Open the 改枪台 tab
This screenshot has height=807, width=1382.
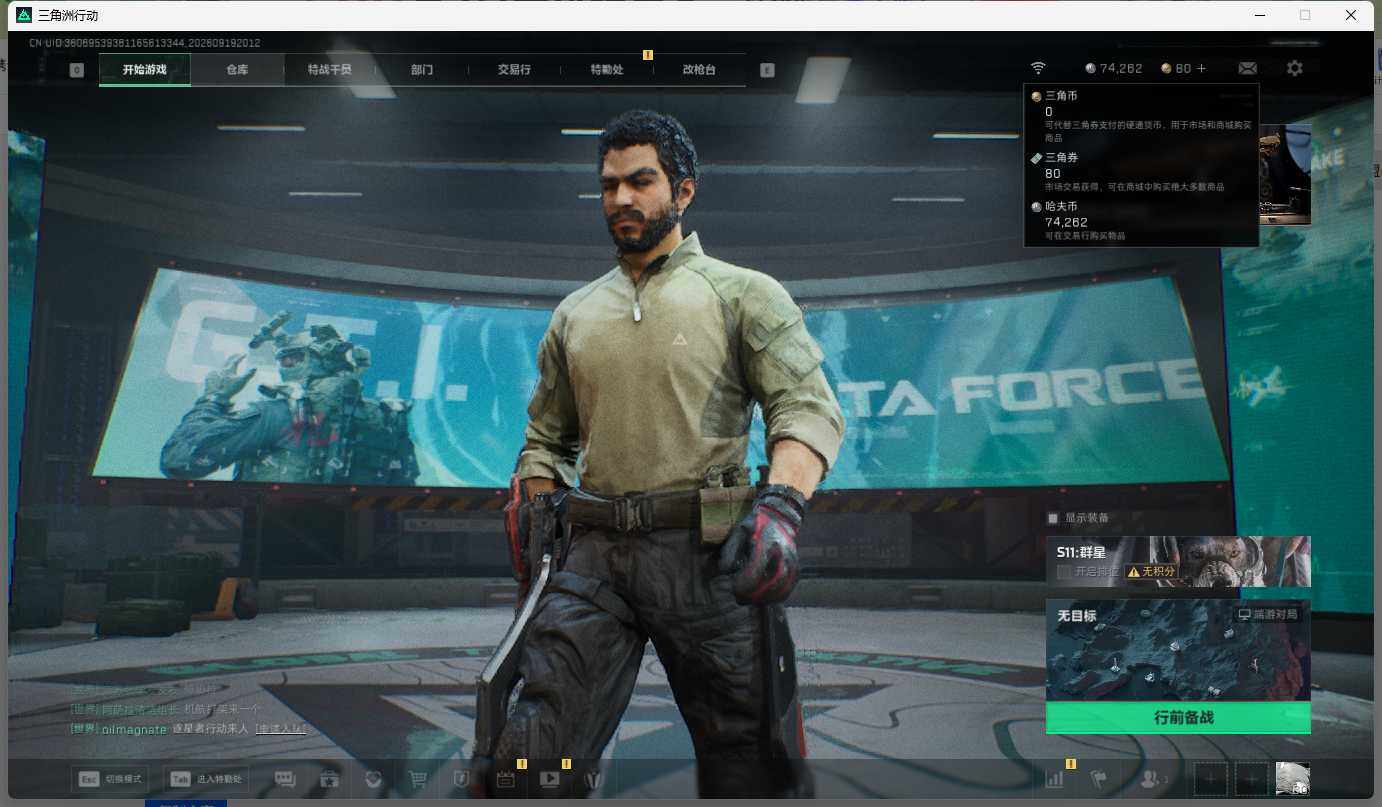click(699, 70)
